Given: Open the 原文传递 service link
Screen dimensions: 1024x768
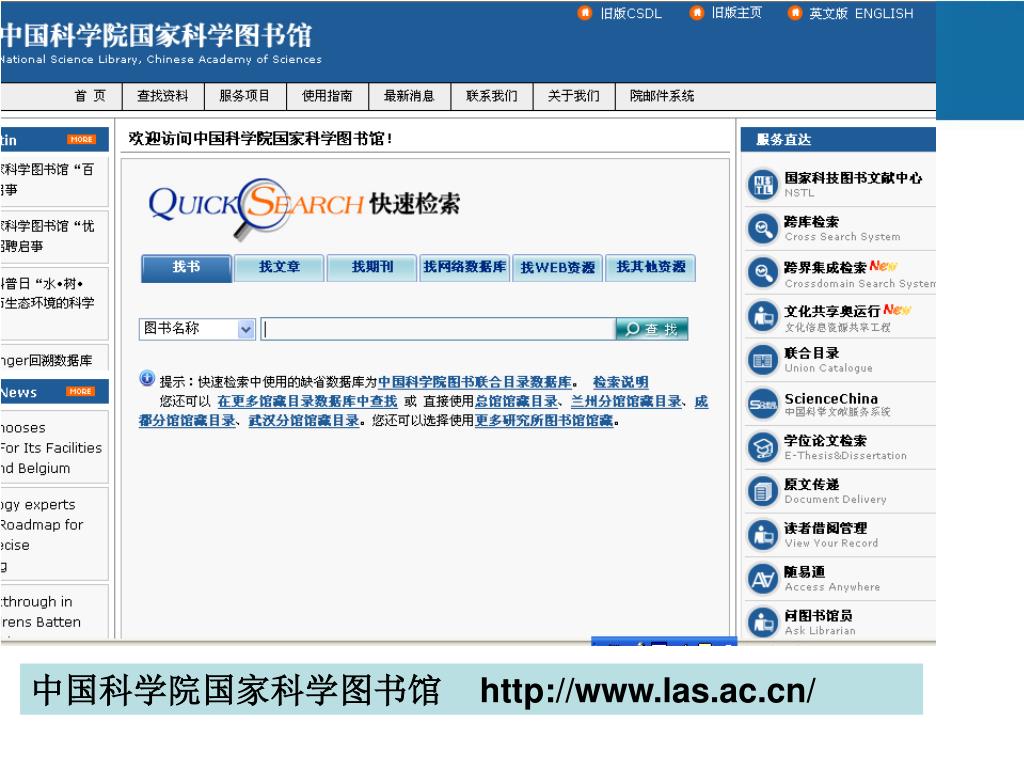Looking at the screenshot, I should 811,485.
